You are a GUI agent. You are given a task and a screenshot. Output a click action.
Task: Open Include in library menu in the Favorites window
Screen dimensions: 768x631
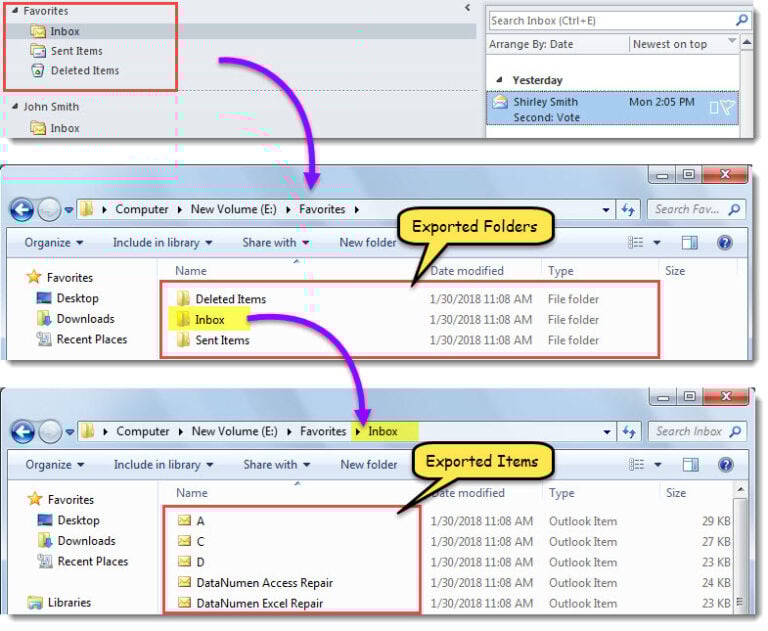[x=162, y=243]
